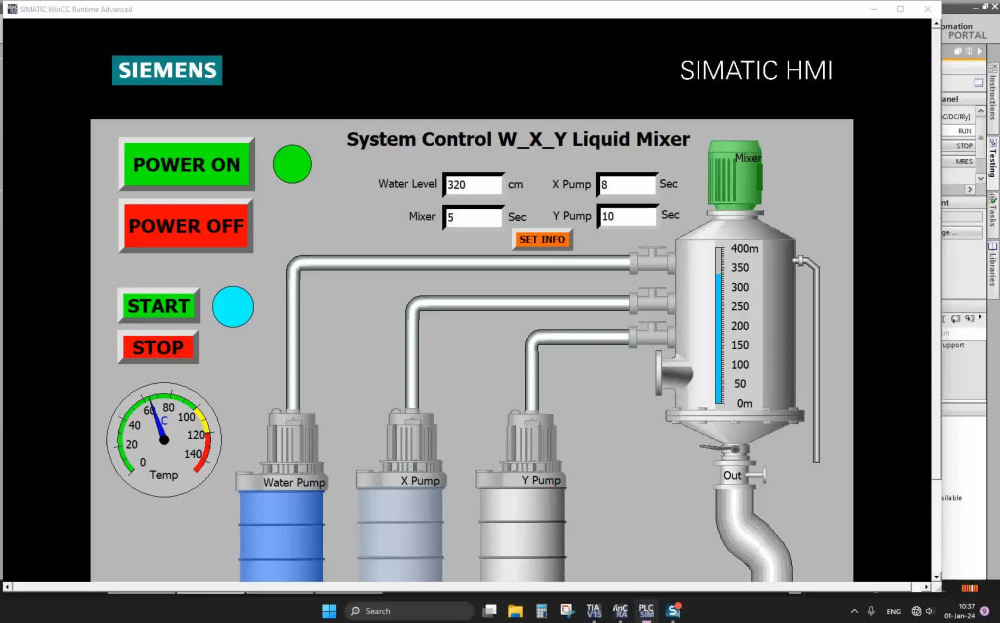
Task: Open File Explorer from the taskbar
Action: (514, 611)
